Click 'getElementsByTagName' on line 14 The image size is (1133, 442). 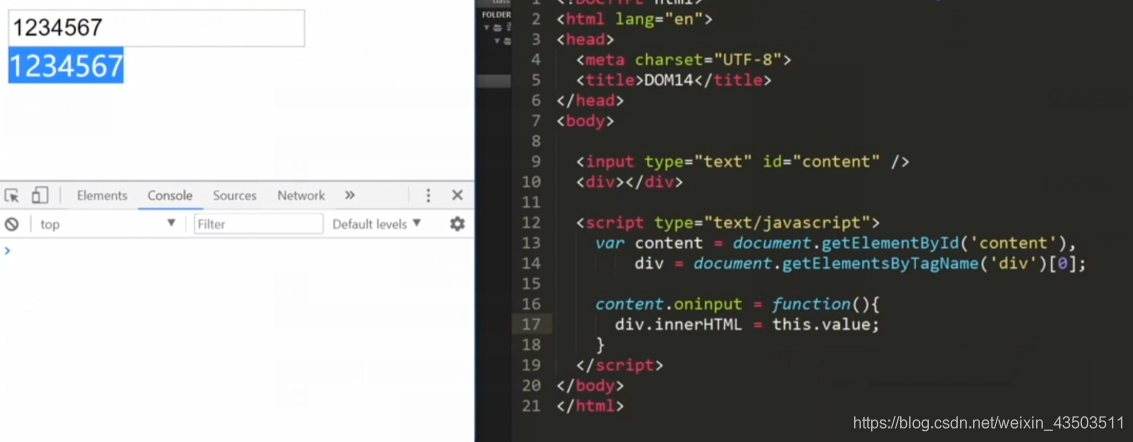(x=880, y=264)
